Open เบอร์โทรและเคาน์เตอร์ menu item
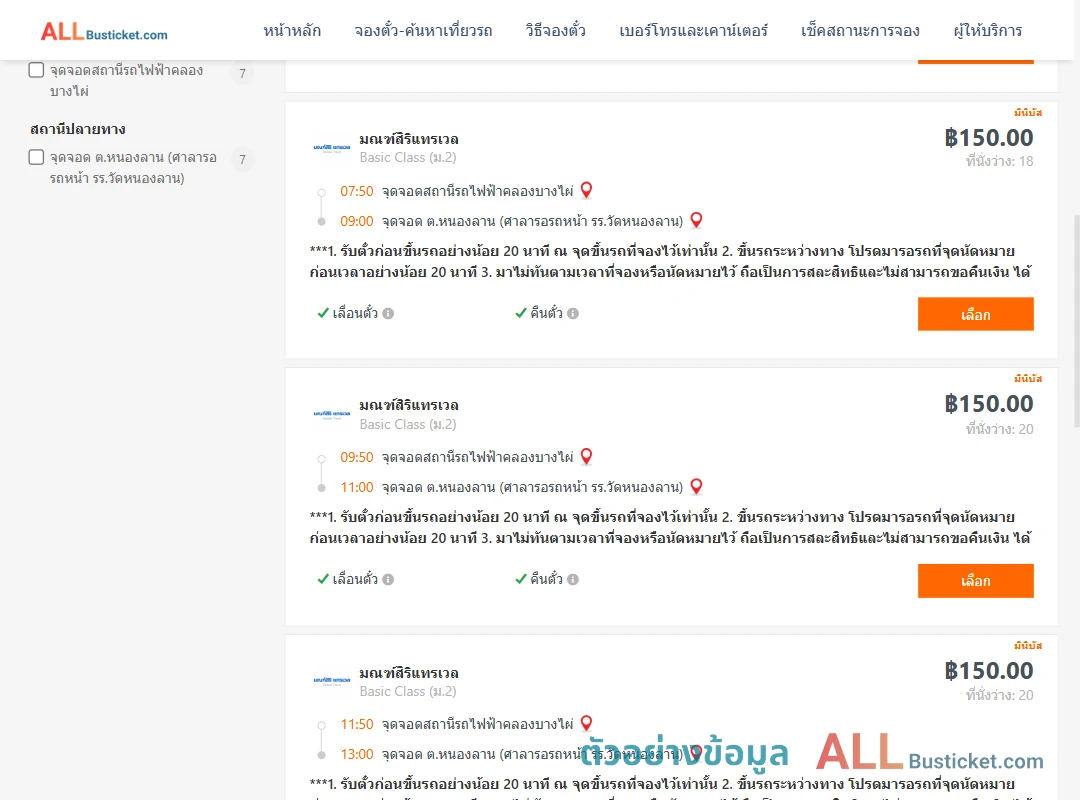 tap(694, 31)
